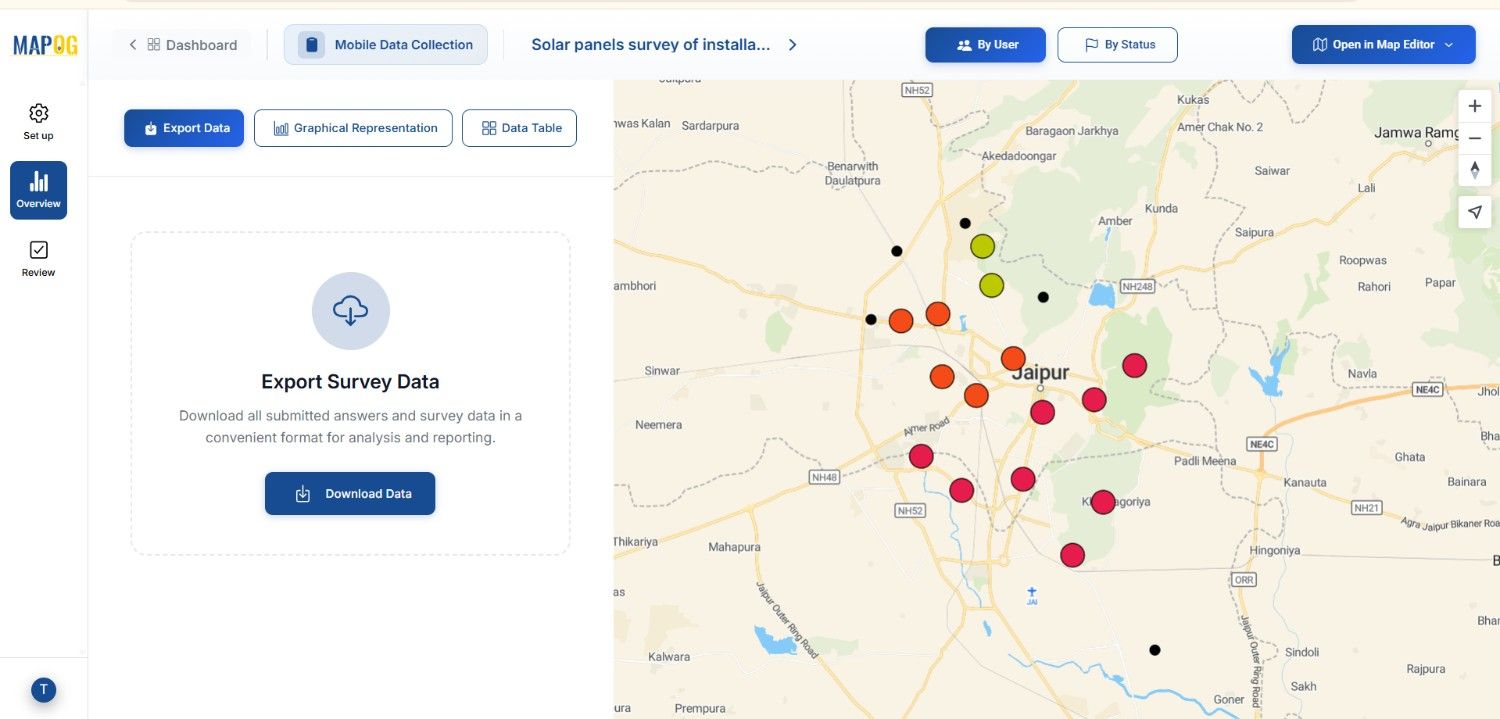Screen dimensions: 1500x719
Task: Open the Review section from sidebar
Action: (x=38, y=257)
